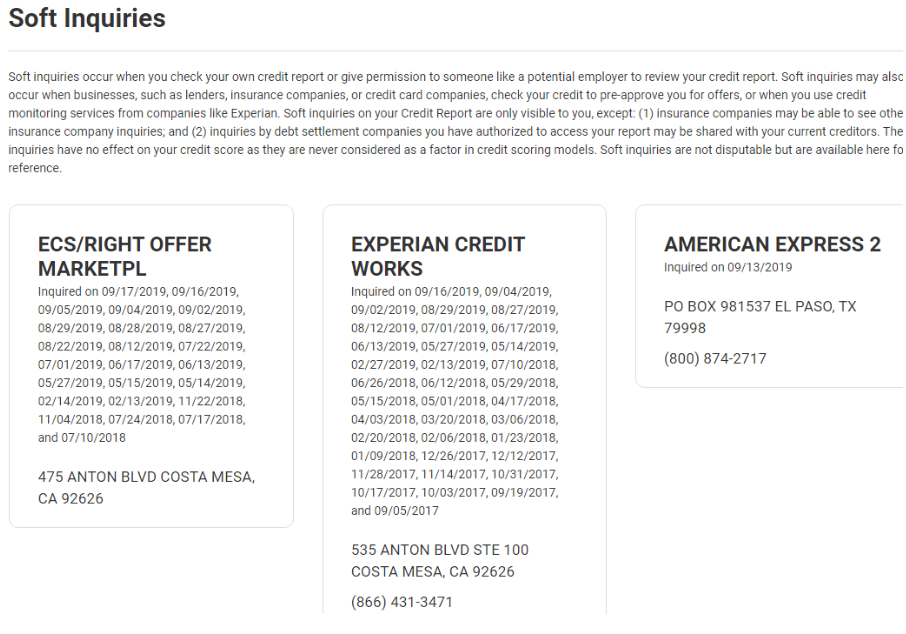Click the Soft Inquiries heading

[x=87, y=18]
